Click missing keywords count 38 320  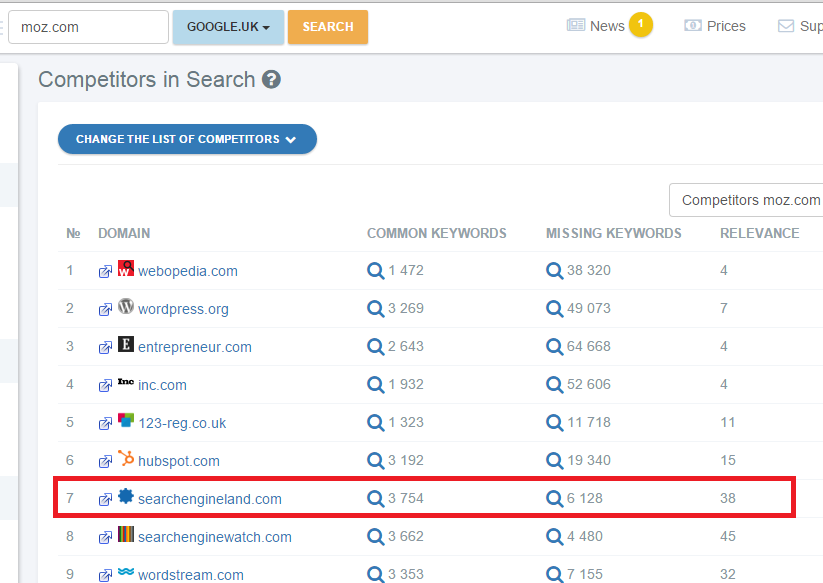pos(589,271)
